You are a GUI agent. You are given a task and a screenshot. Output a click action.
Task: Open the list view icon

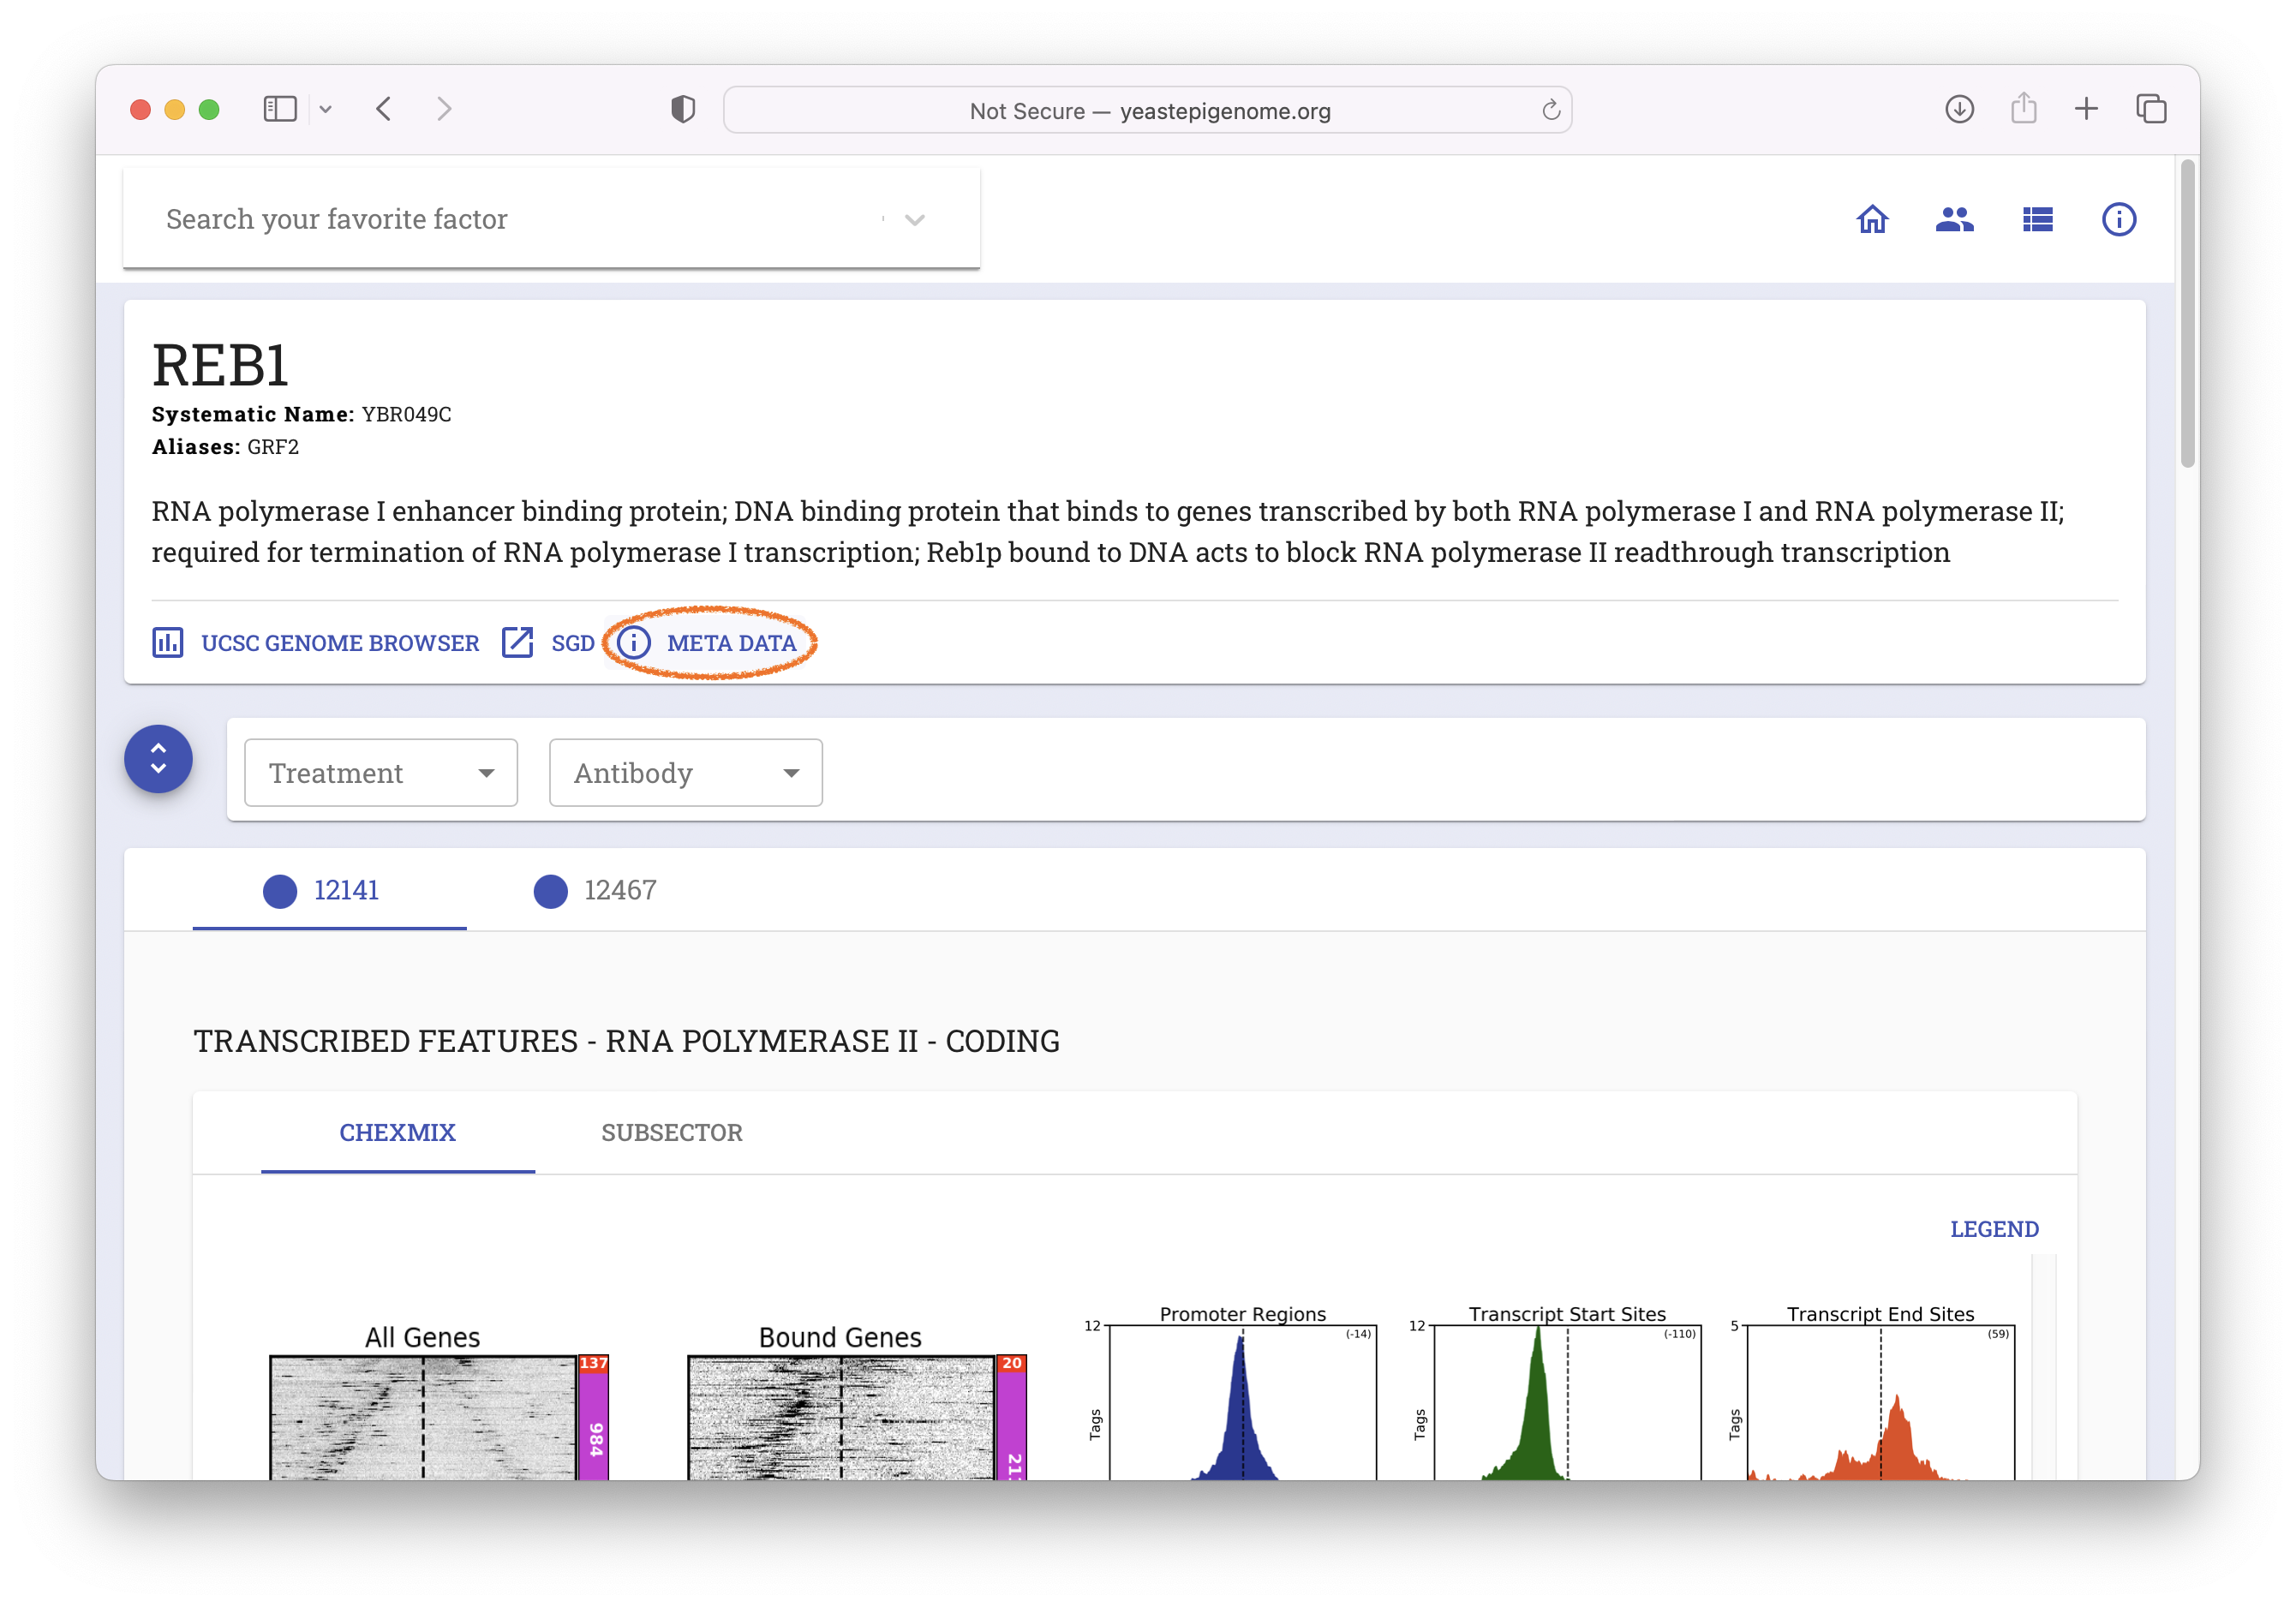pyautogui.click(x=2037, y=219)
